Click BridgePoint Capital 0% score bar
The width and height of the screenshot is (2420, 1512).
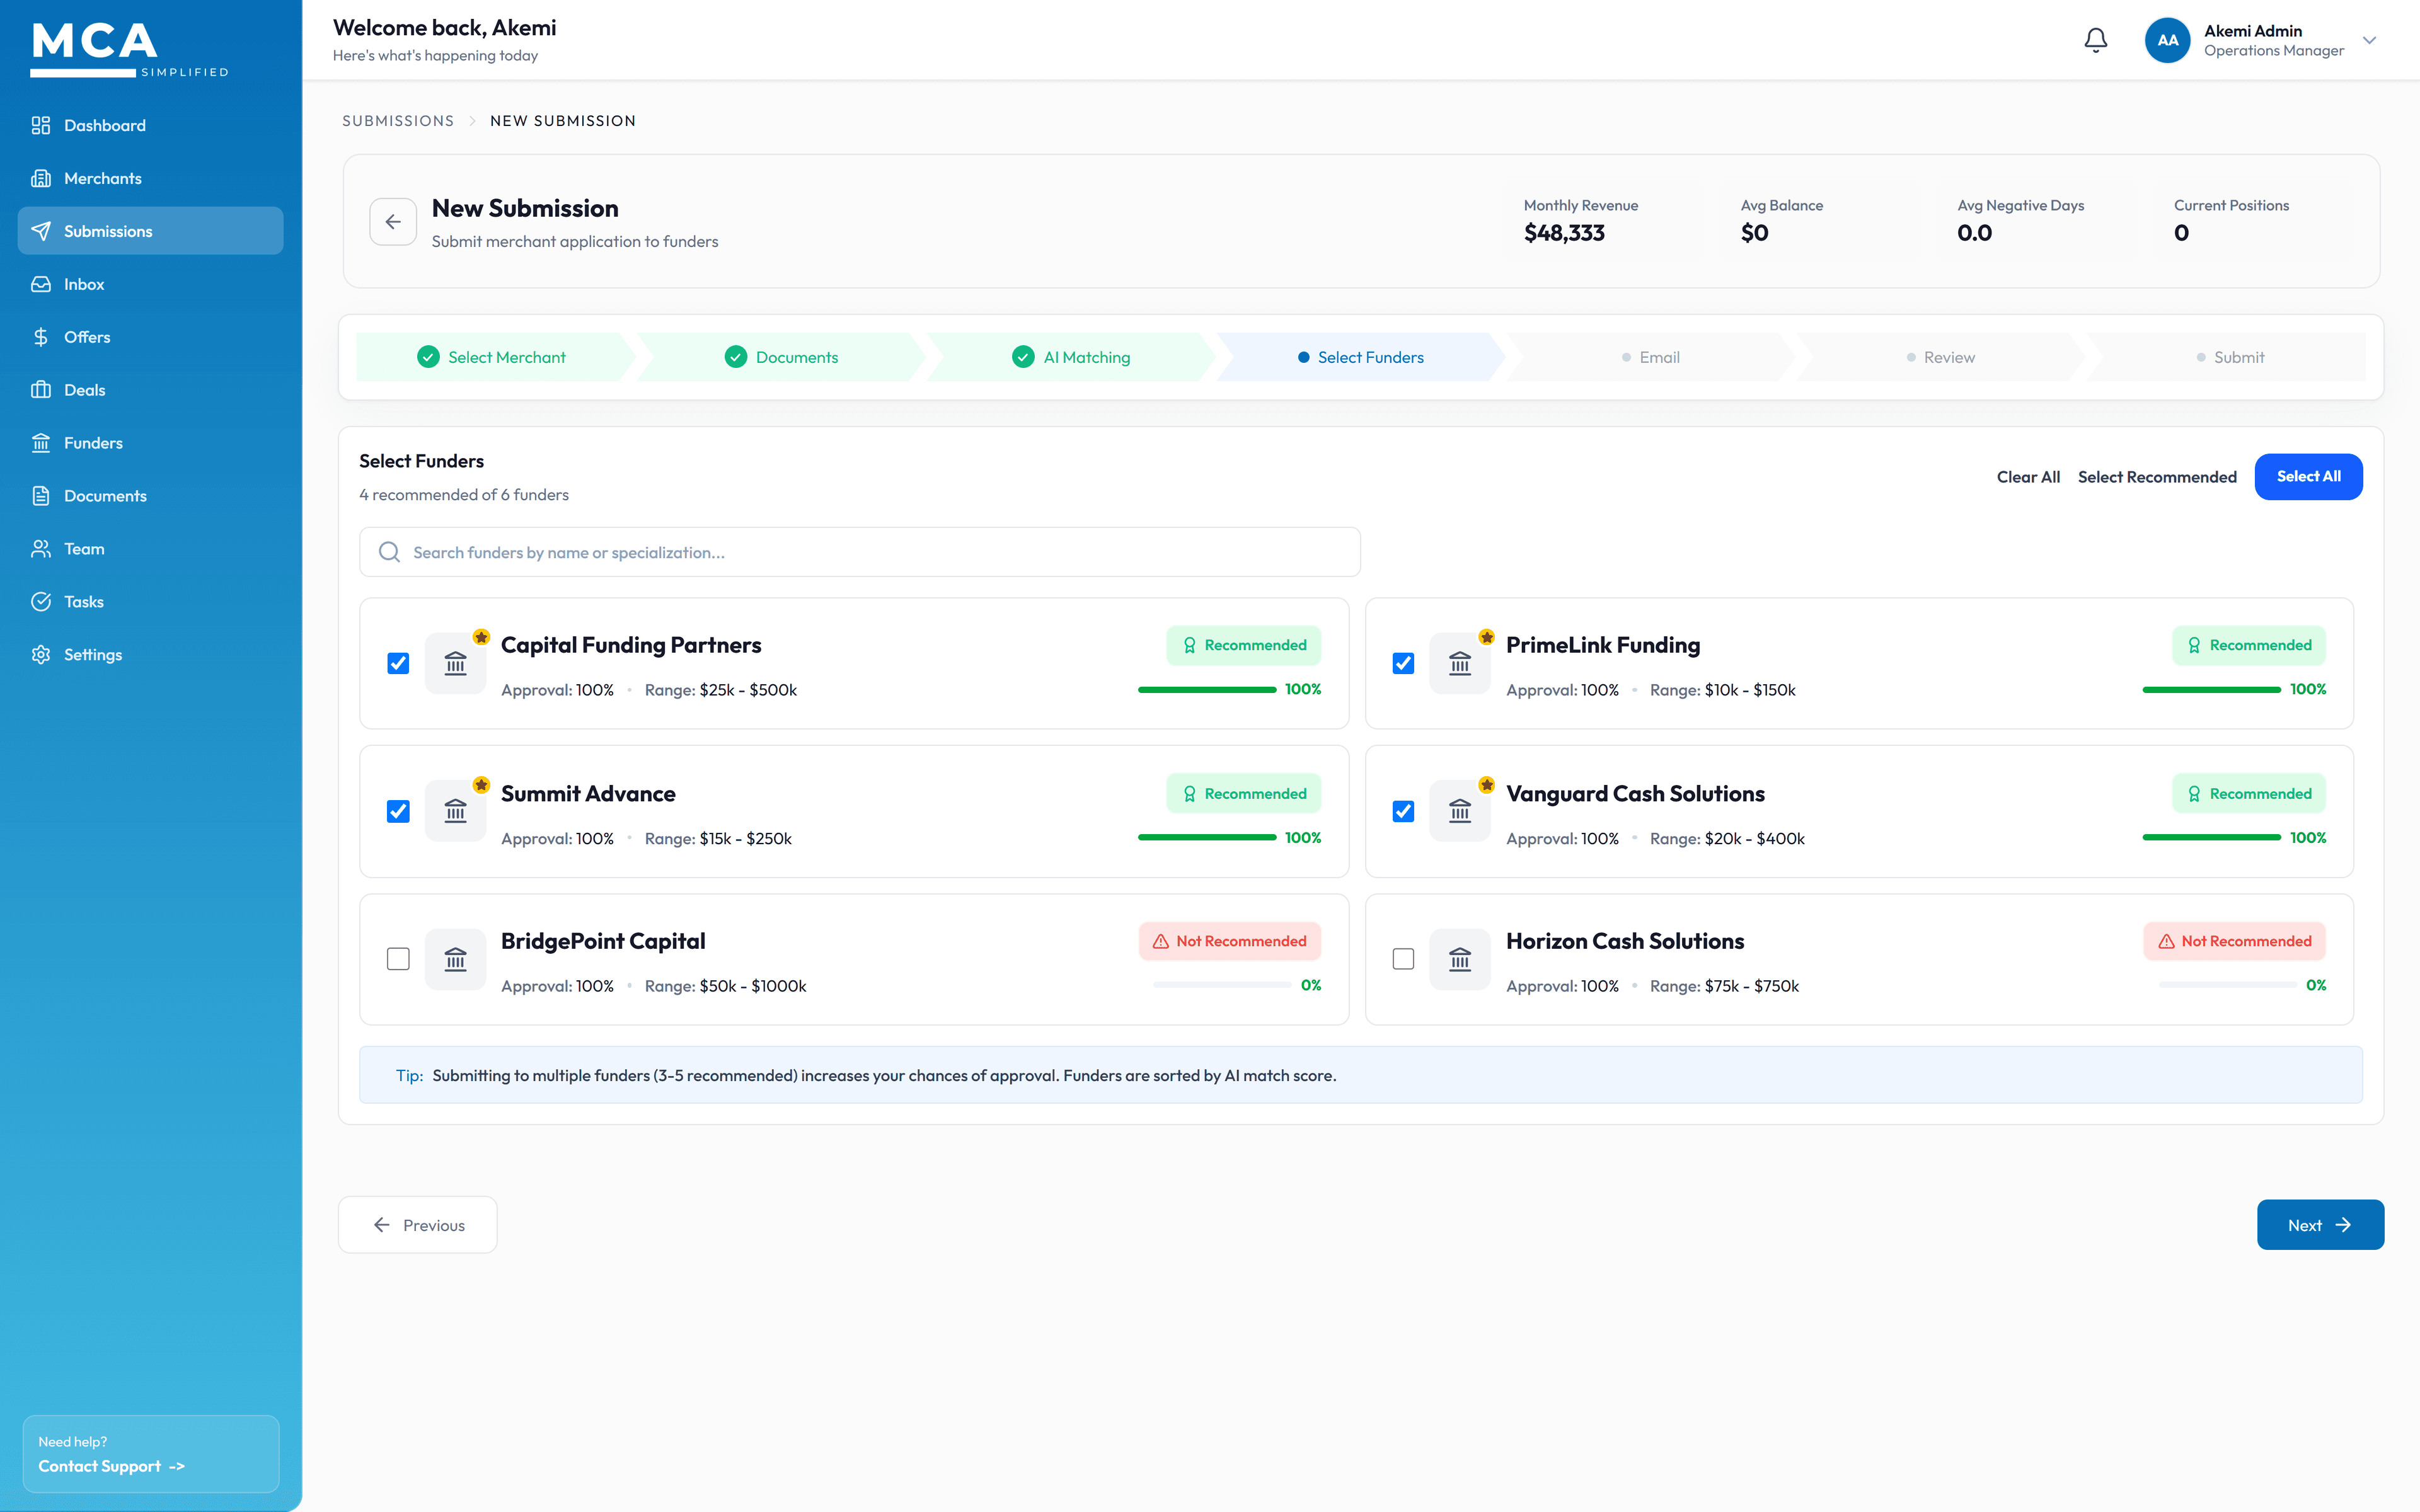pyautogui.click(x=1222, y=985)
